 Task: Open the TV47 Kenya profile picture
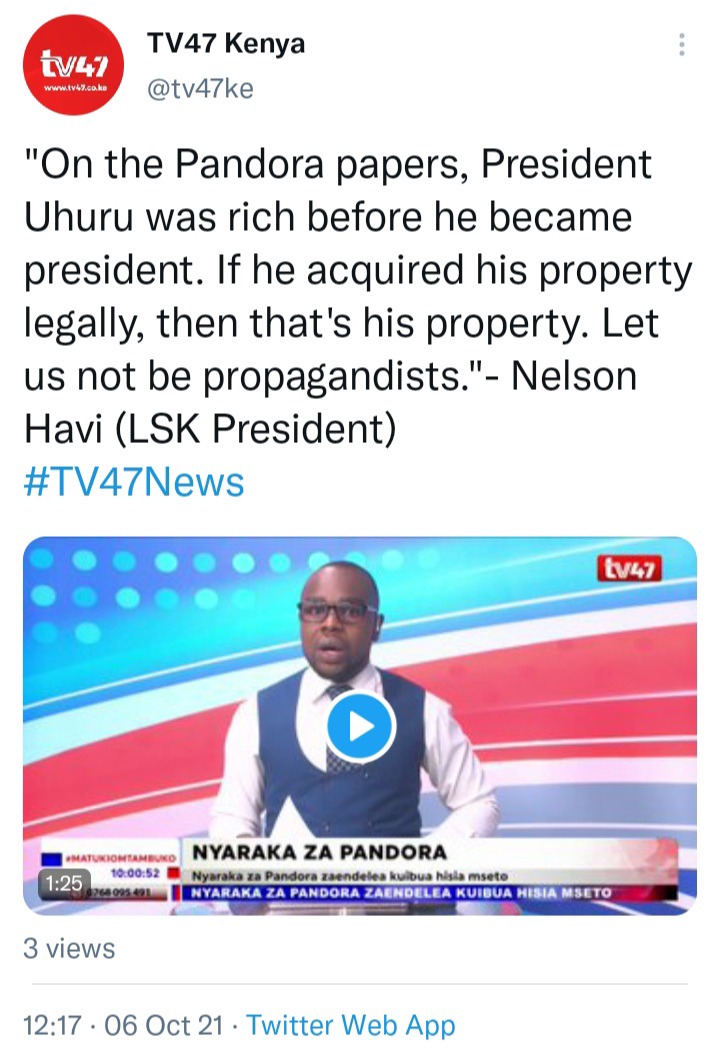point(73,65)
